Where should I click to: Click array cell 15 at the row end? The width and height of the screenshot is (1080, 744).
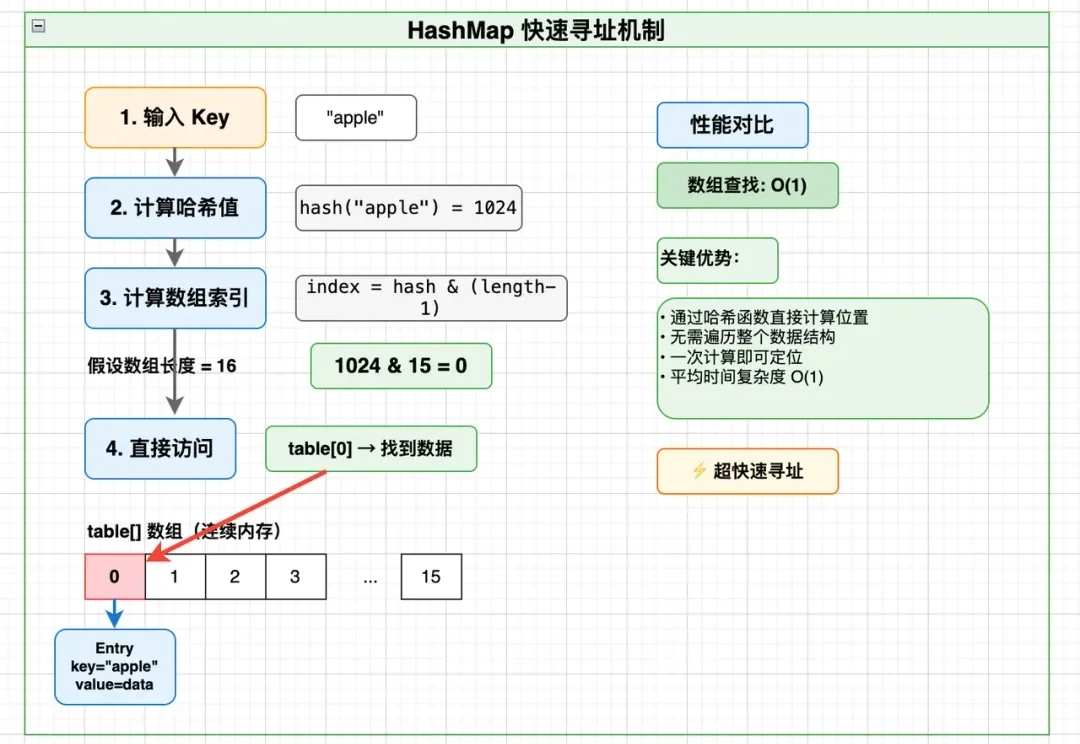click(x=431, y=576)
